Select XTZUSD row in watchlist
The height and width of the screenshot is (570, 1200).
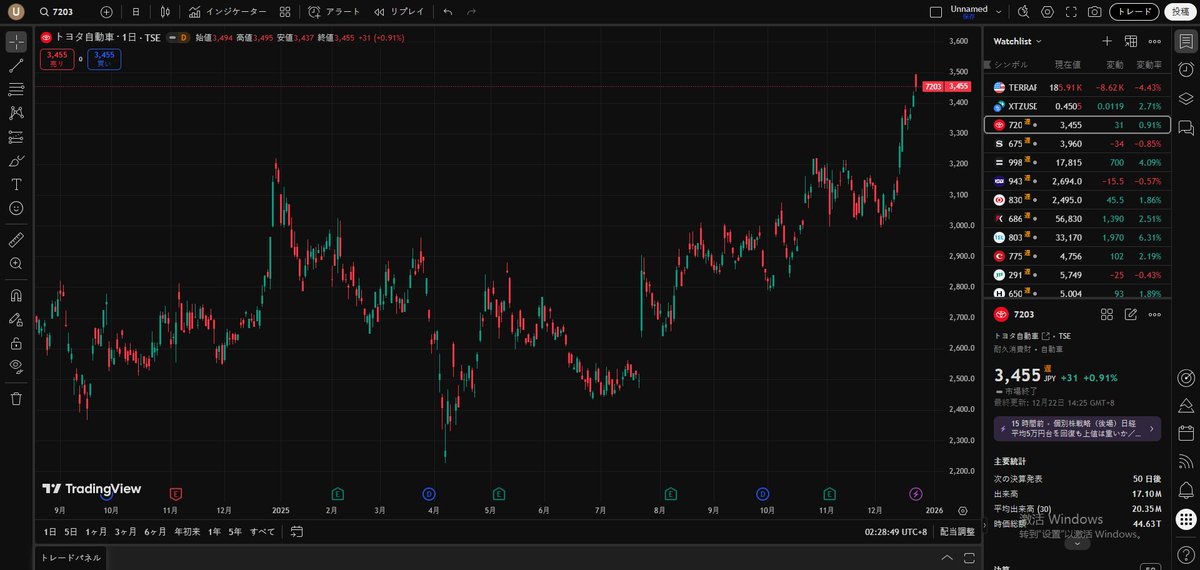[1077, 106]
